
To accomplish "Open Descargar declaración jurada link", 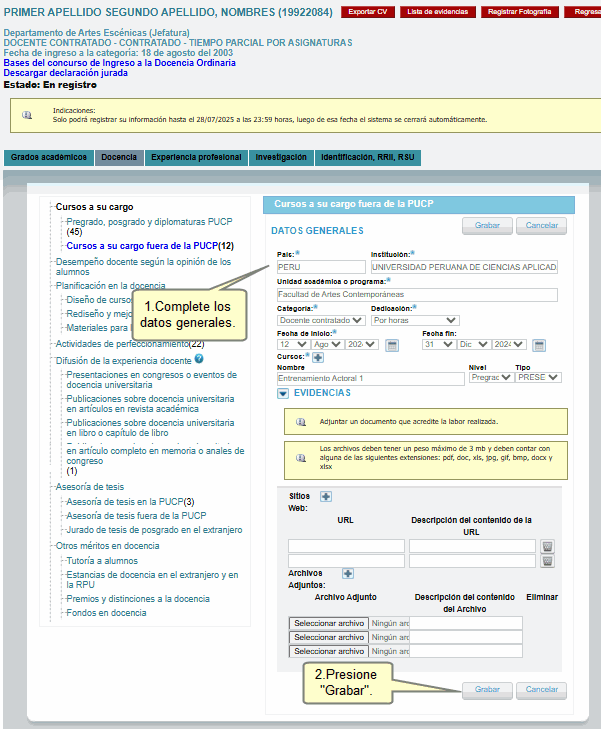I will (66, 73).
